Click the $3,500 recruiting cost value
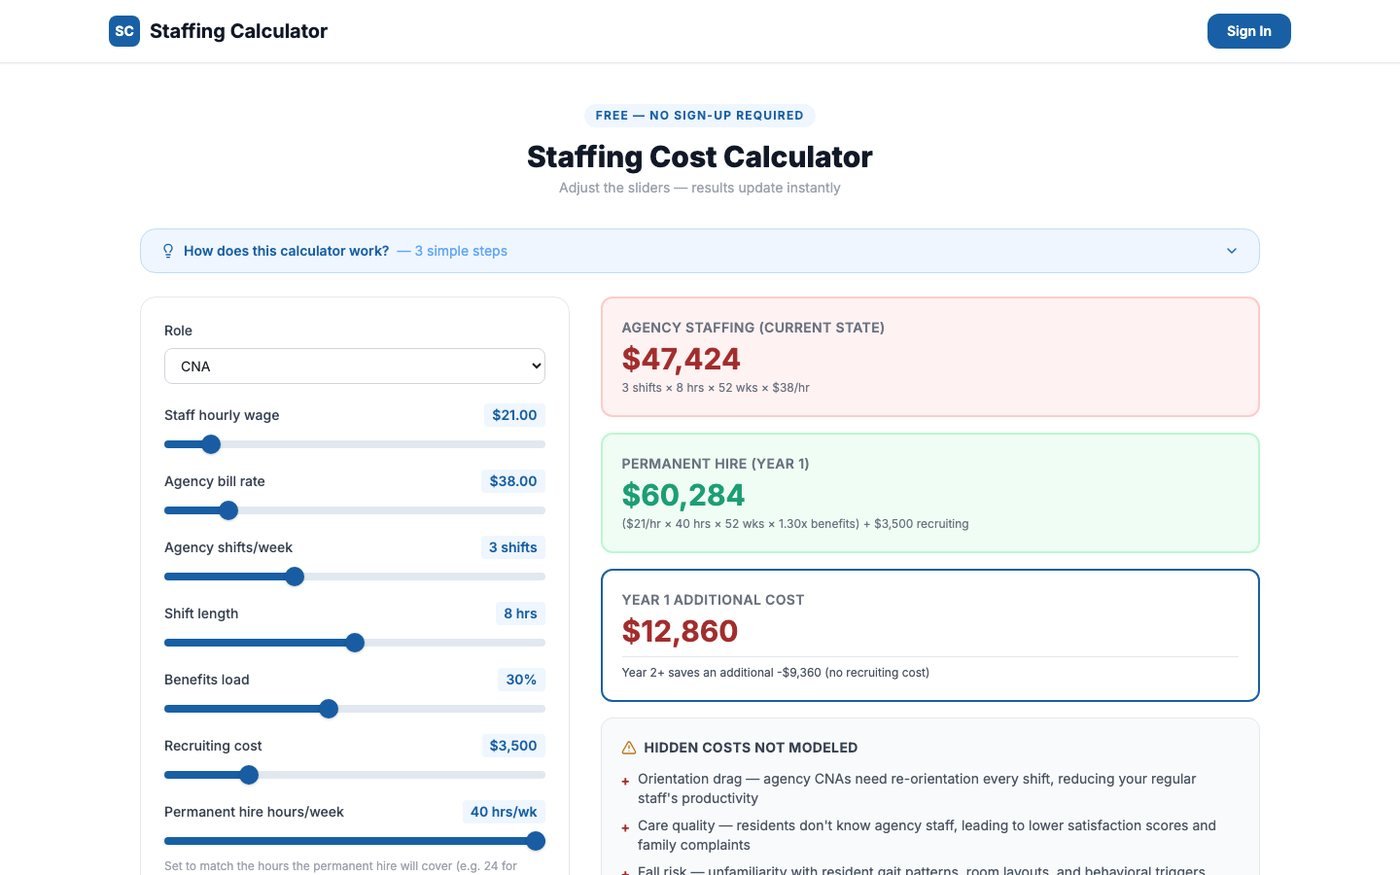The width and height of the screenshot is (1400, 875). click(513, 745)
